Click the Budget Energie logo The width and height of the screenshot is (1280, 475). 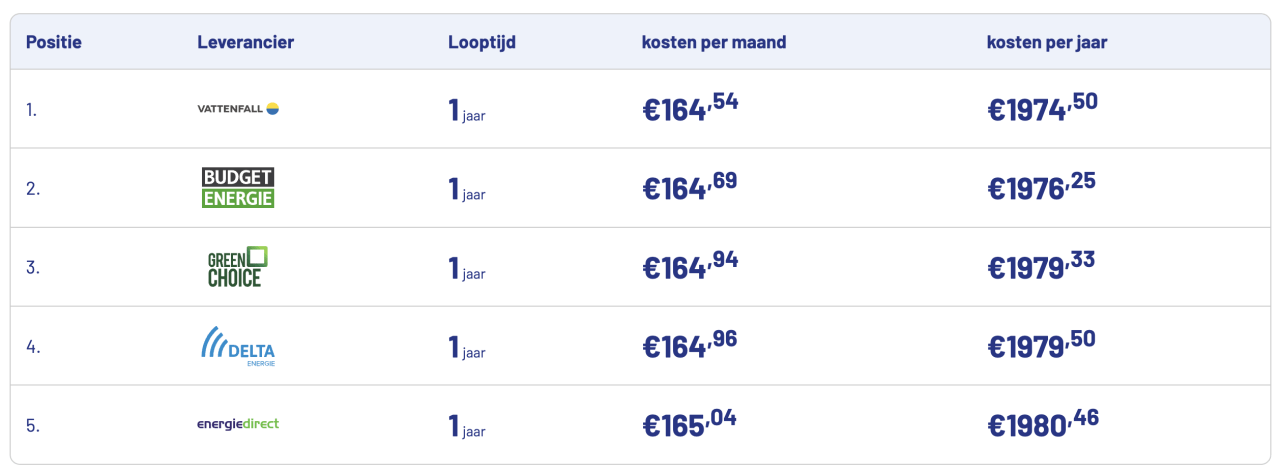pyautogui.click(x=238, y=188)
